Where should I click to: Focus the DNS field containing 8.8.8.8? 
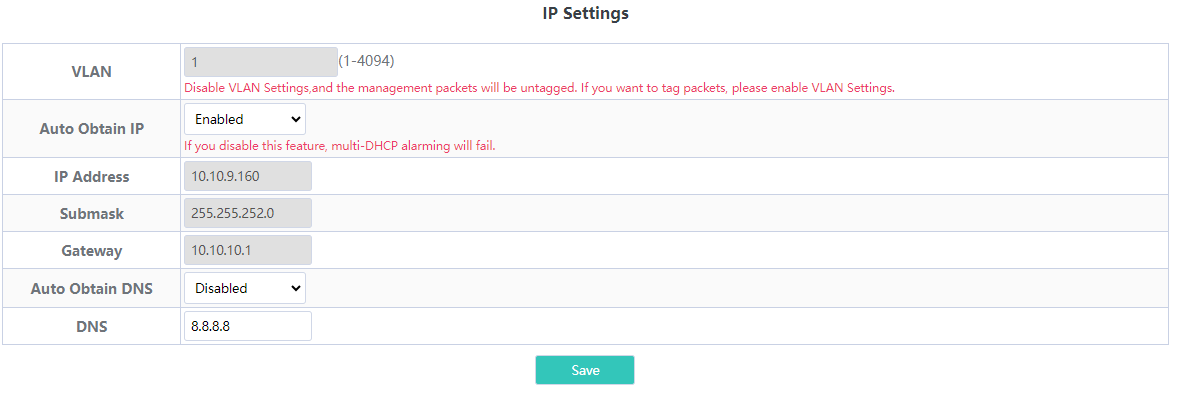(248, 326)
